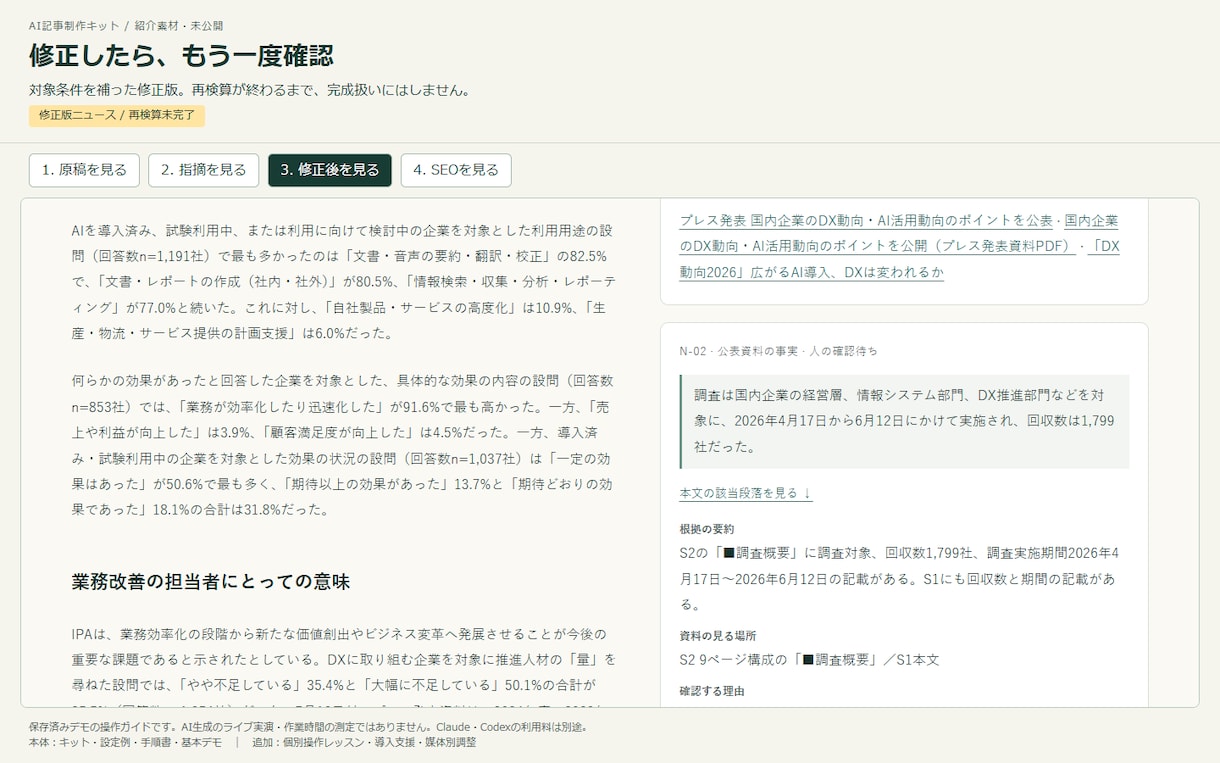
Task: Select the 3. 修正後を見る tab
Action: [x=330, y=170]
